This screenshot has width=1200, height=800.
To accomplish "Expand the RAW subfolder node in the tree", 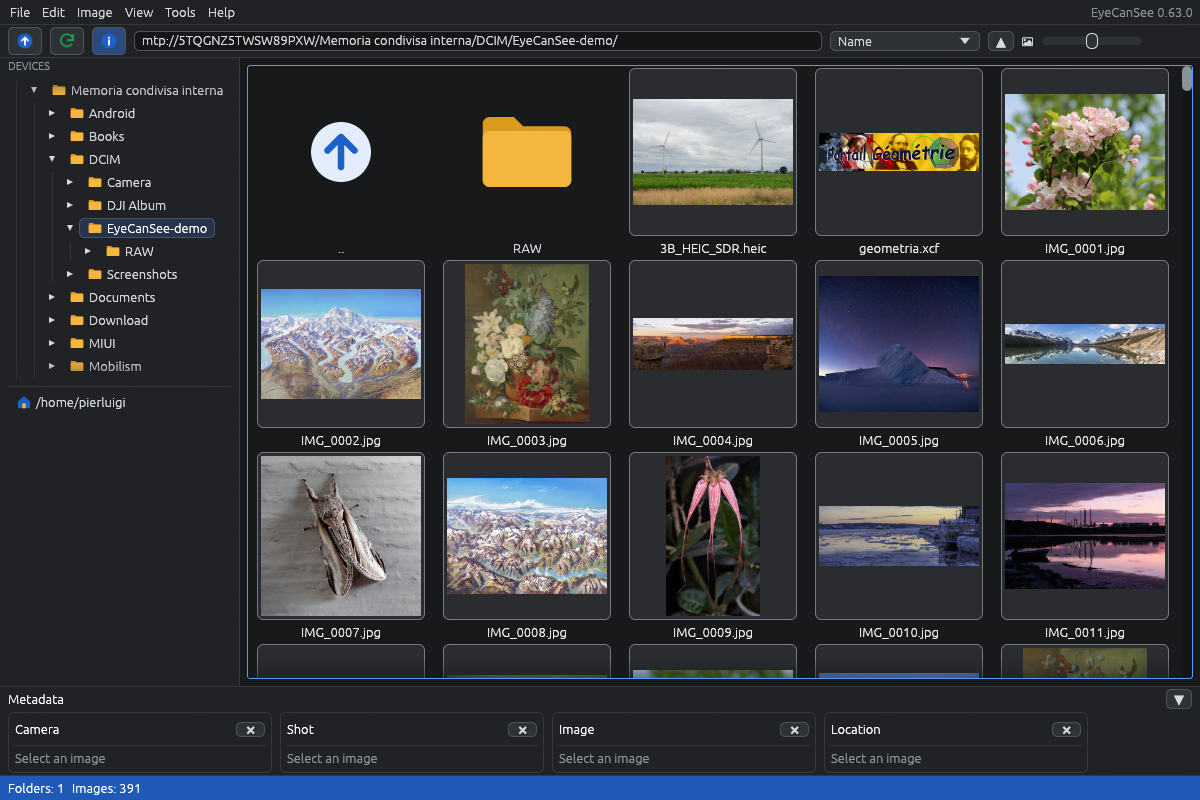I will (88, 251).
